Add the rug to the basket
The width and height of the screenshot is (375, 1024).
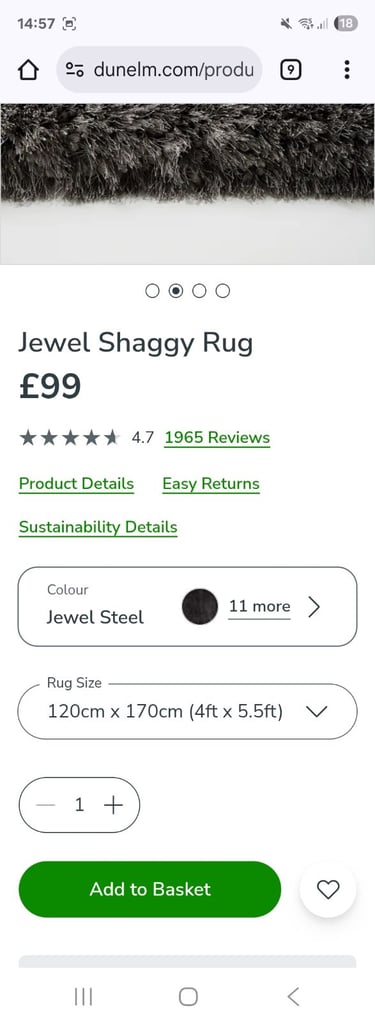point(150,889)
